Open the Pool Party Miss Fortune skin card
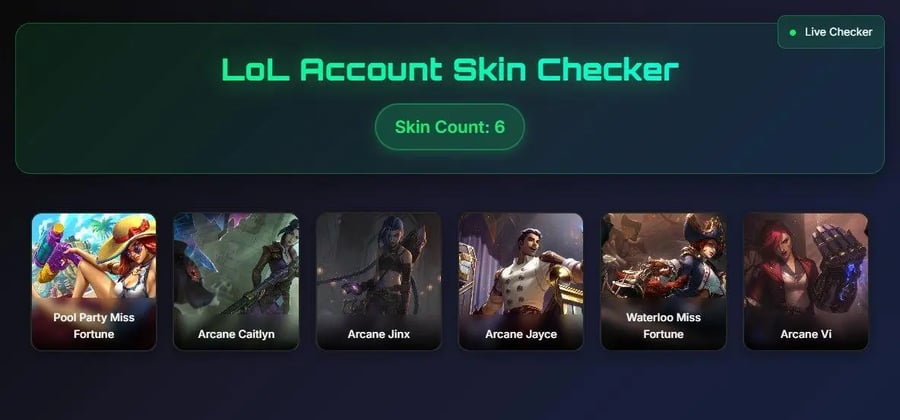 click(94, 281)
